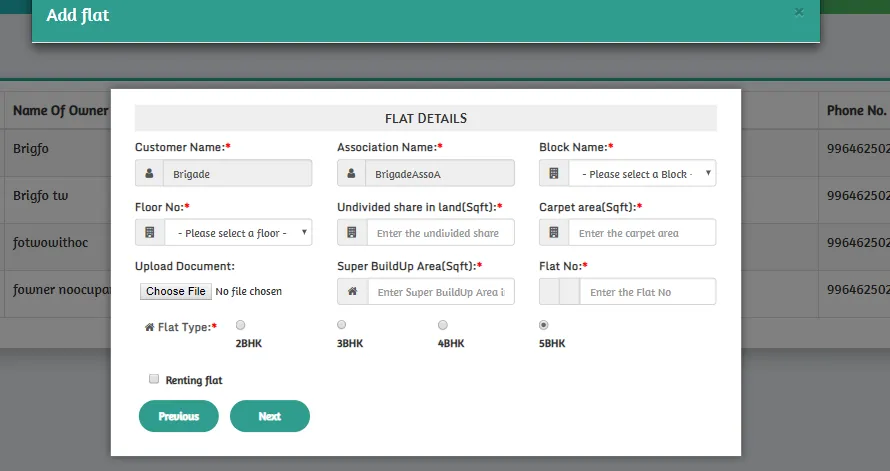This screenshot has width=890, height=471.
Task: Open the Floor No dropdown
Action: click(x=238, y=233)
